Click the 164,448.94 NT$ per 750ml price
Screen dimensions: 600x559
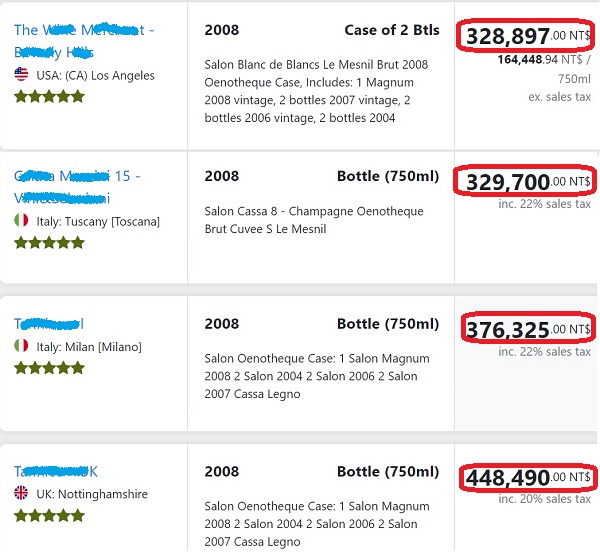(544, 69)
